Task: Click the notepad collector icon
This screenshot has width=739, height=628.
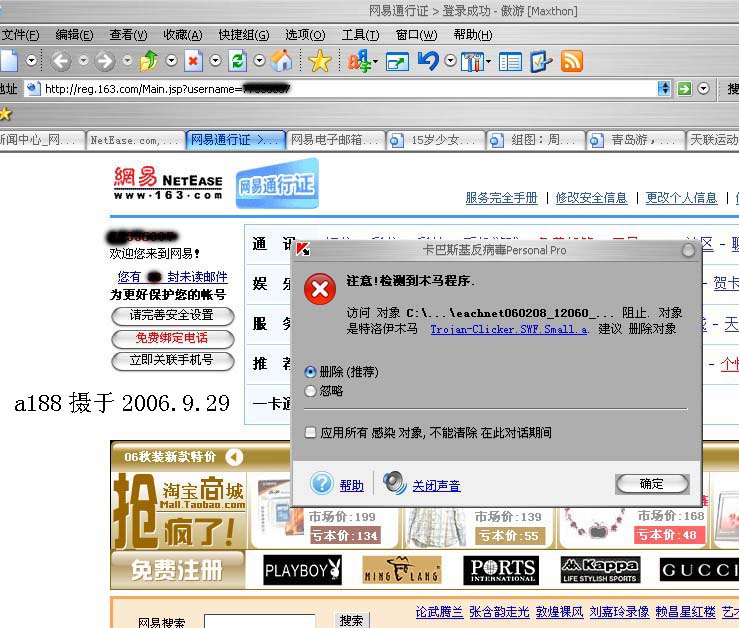Action: [x=541, y=62]
